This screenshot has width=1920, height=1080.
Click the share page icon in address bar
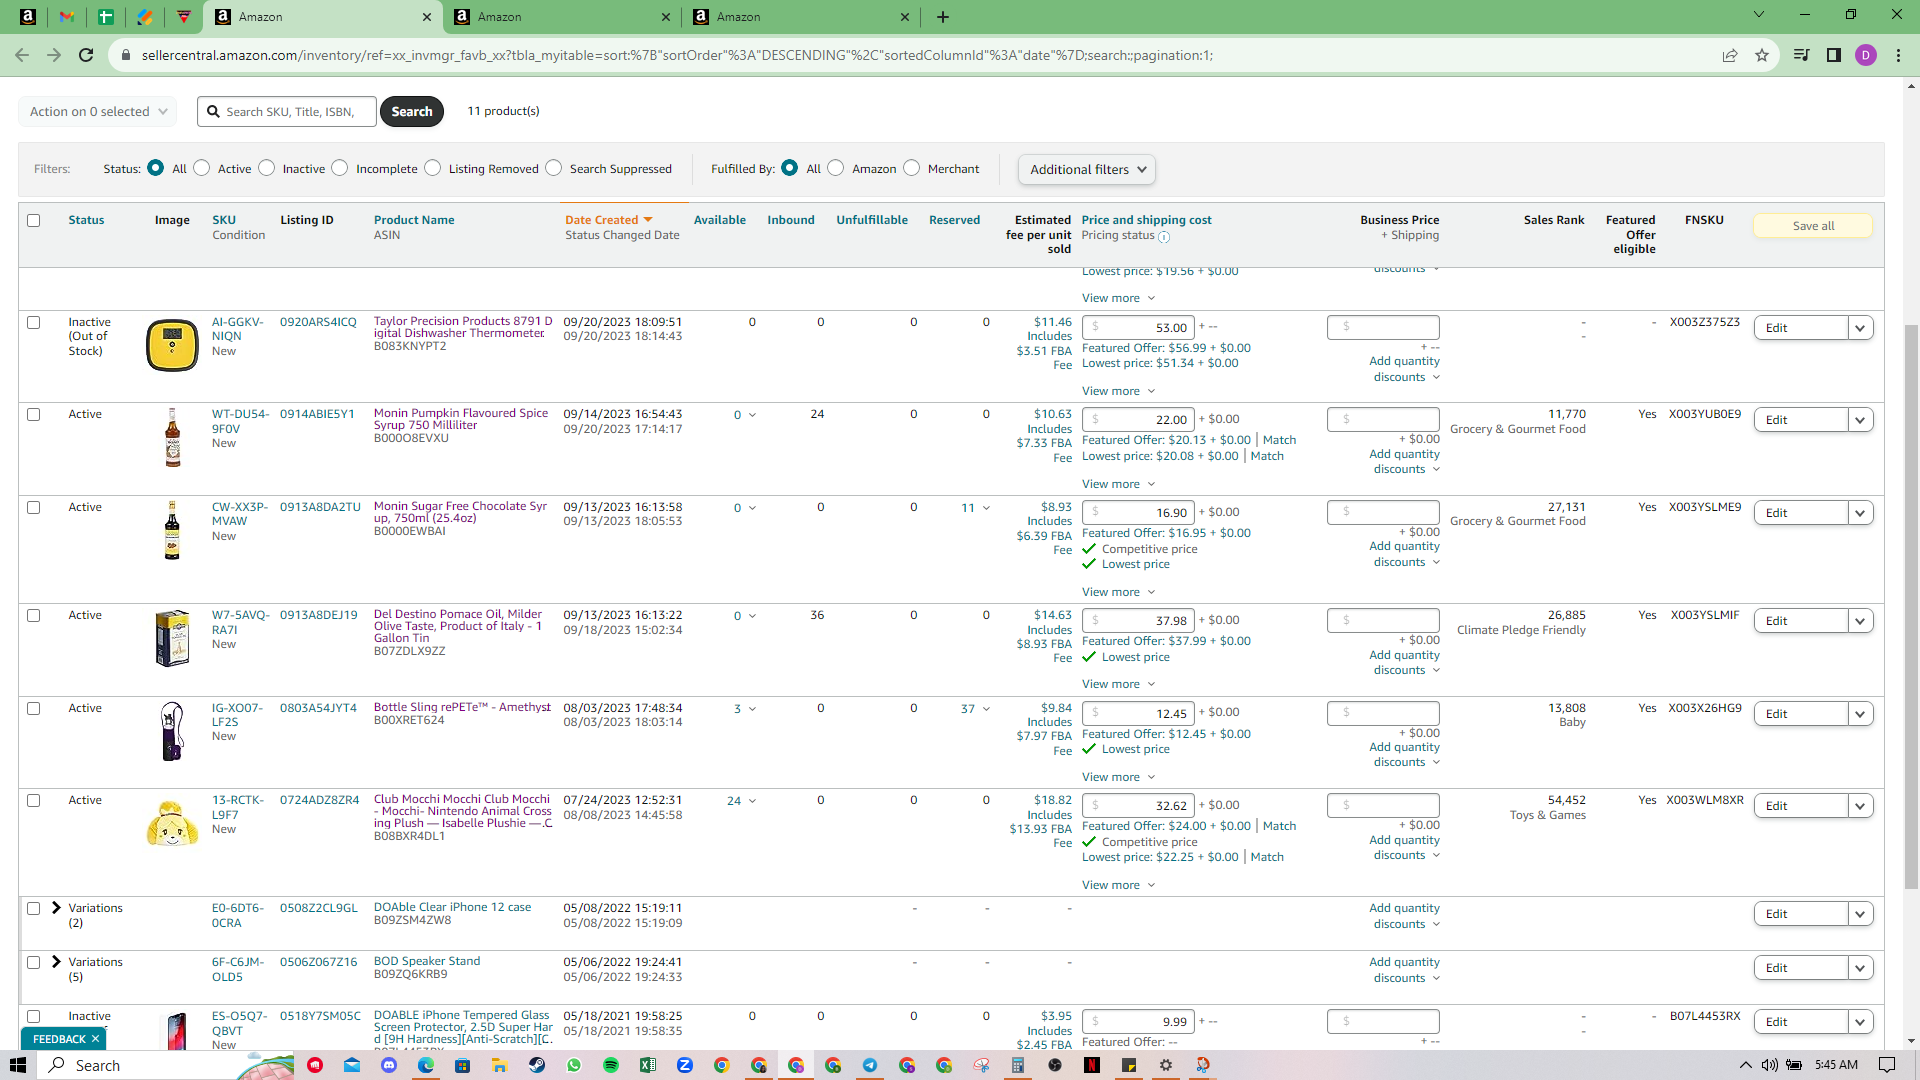[1730, 55]
